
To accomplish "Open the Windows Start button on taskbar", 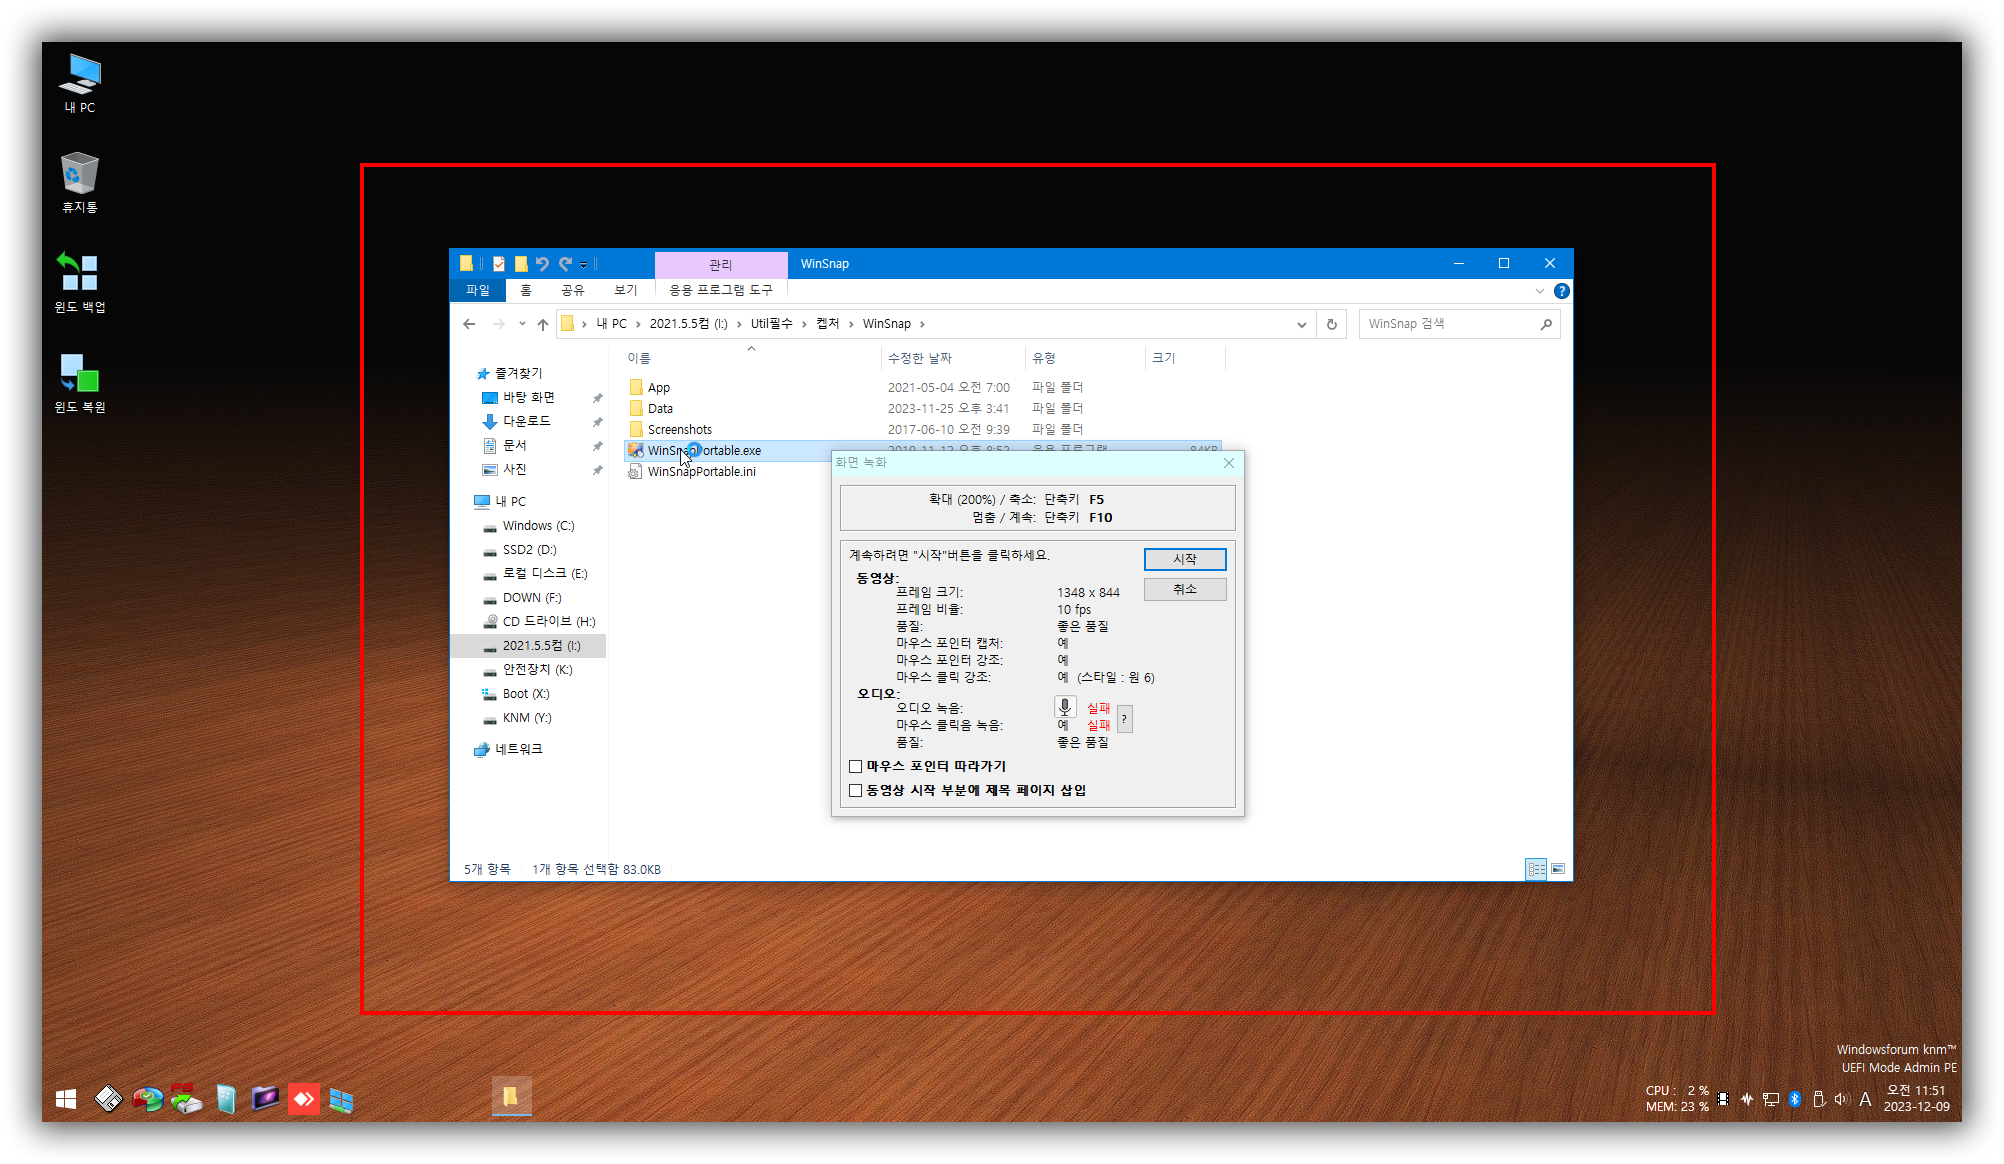I will (x=66, y=1100).
